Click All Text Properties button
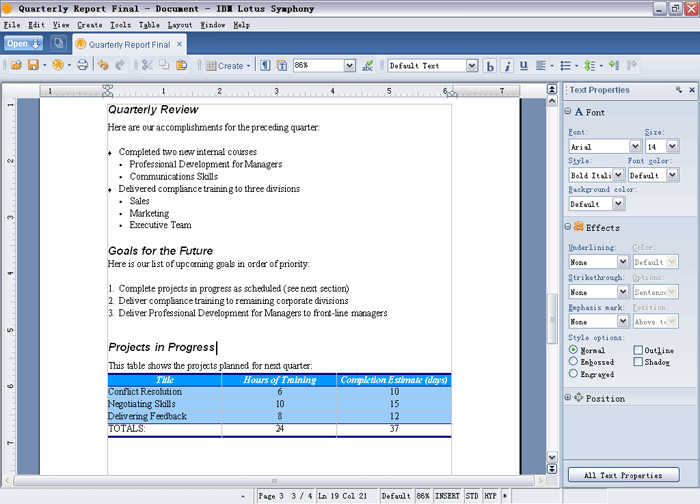Screen dimensions: 700x504 click(623, 475)
